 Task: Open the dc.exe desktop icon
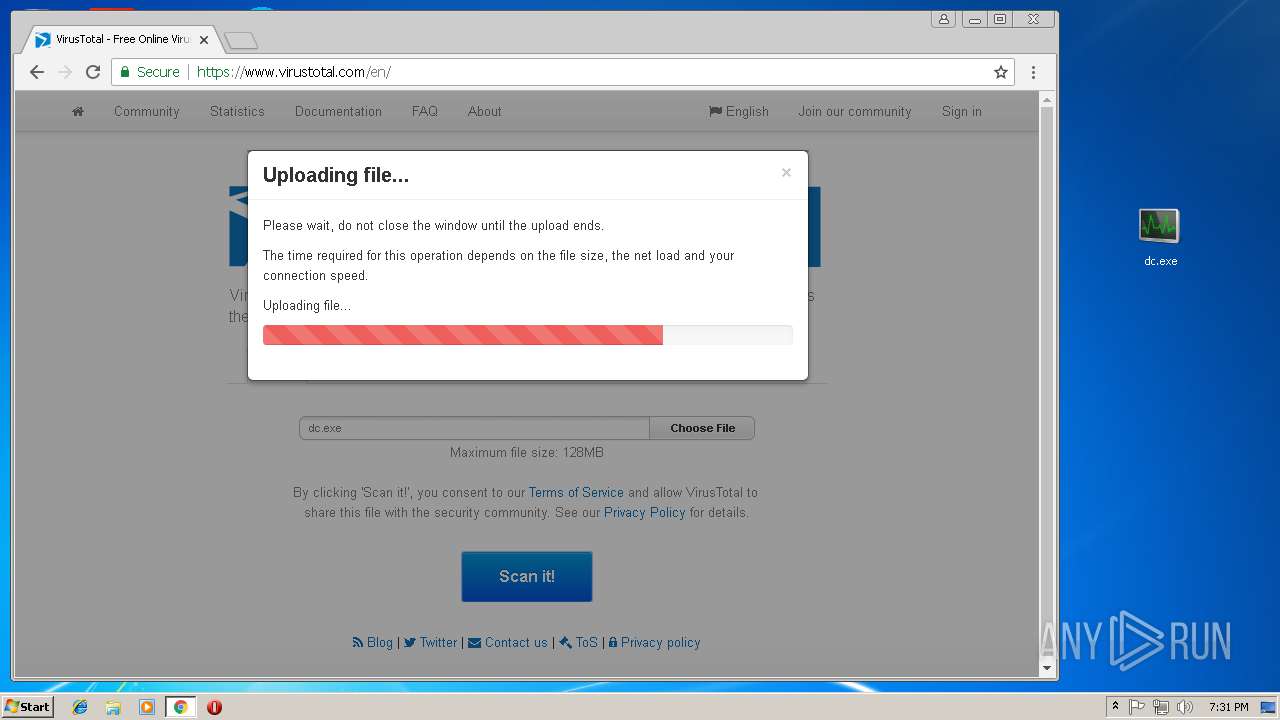pyautogui.click(x=1160, y=238)
